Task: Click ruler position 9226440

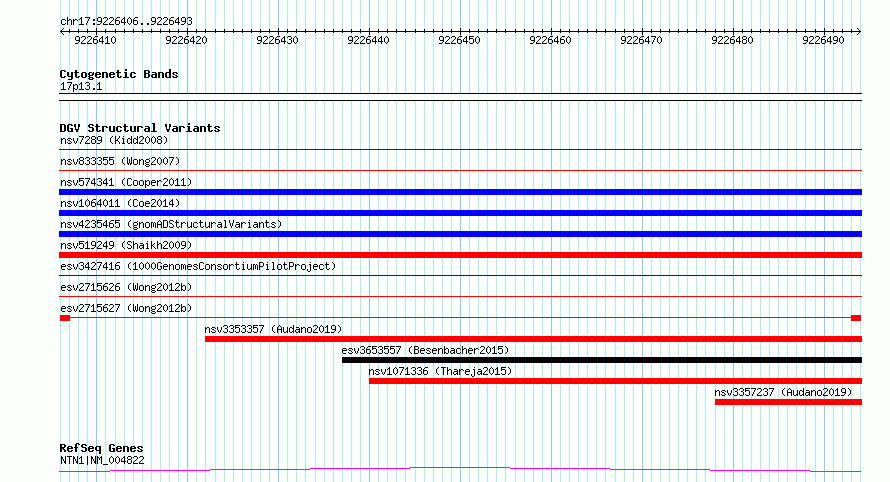Action: (x=368, y=40)
